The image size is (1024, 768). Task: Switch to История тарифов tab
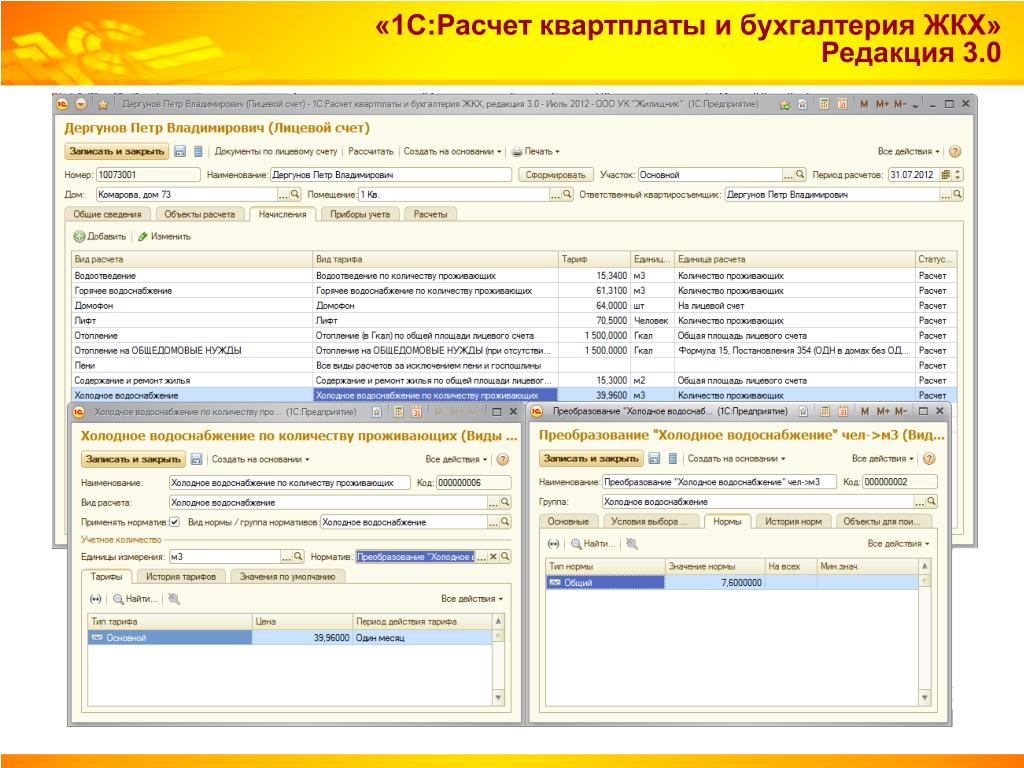coord(181,577)
